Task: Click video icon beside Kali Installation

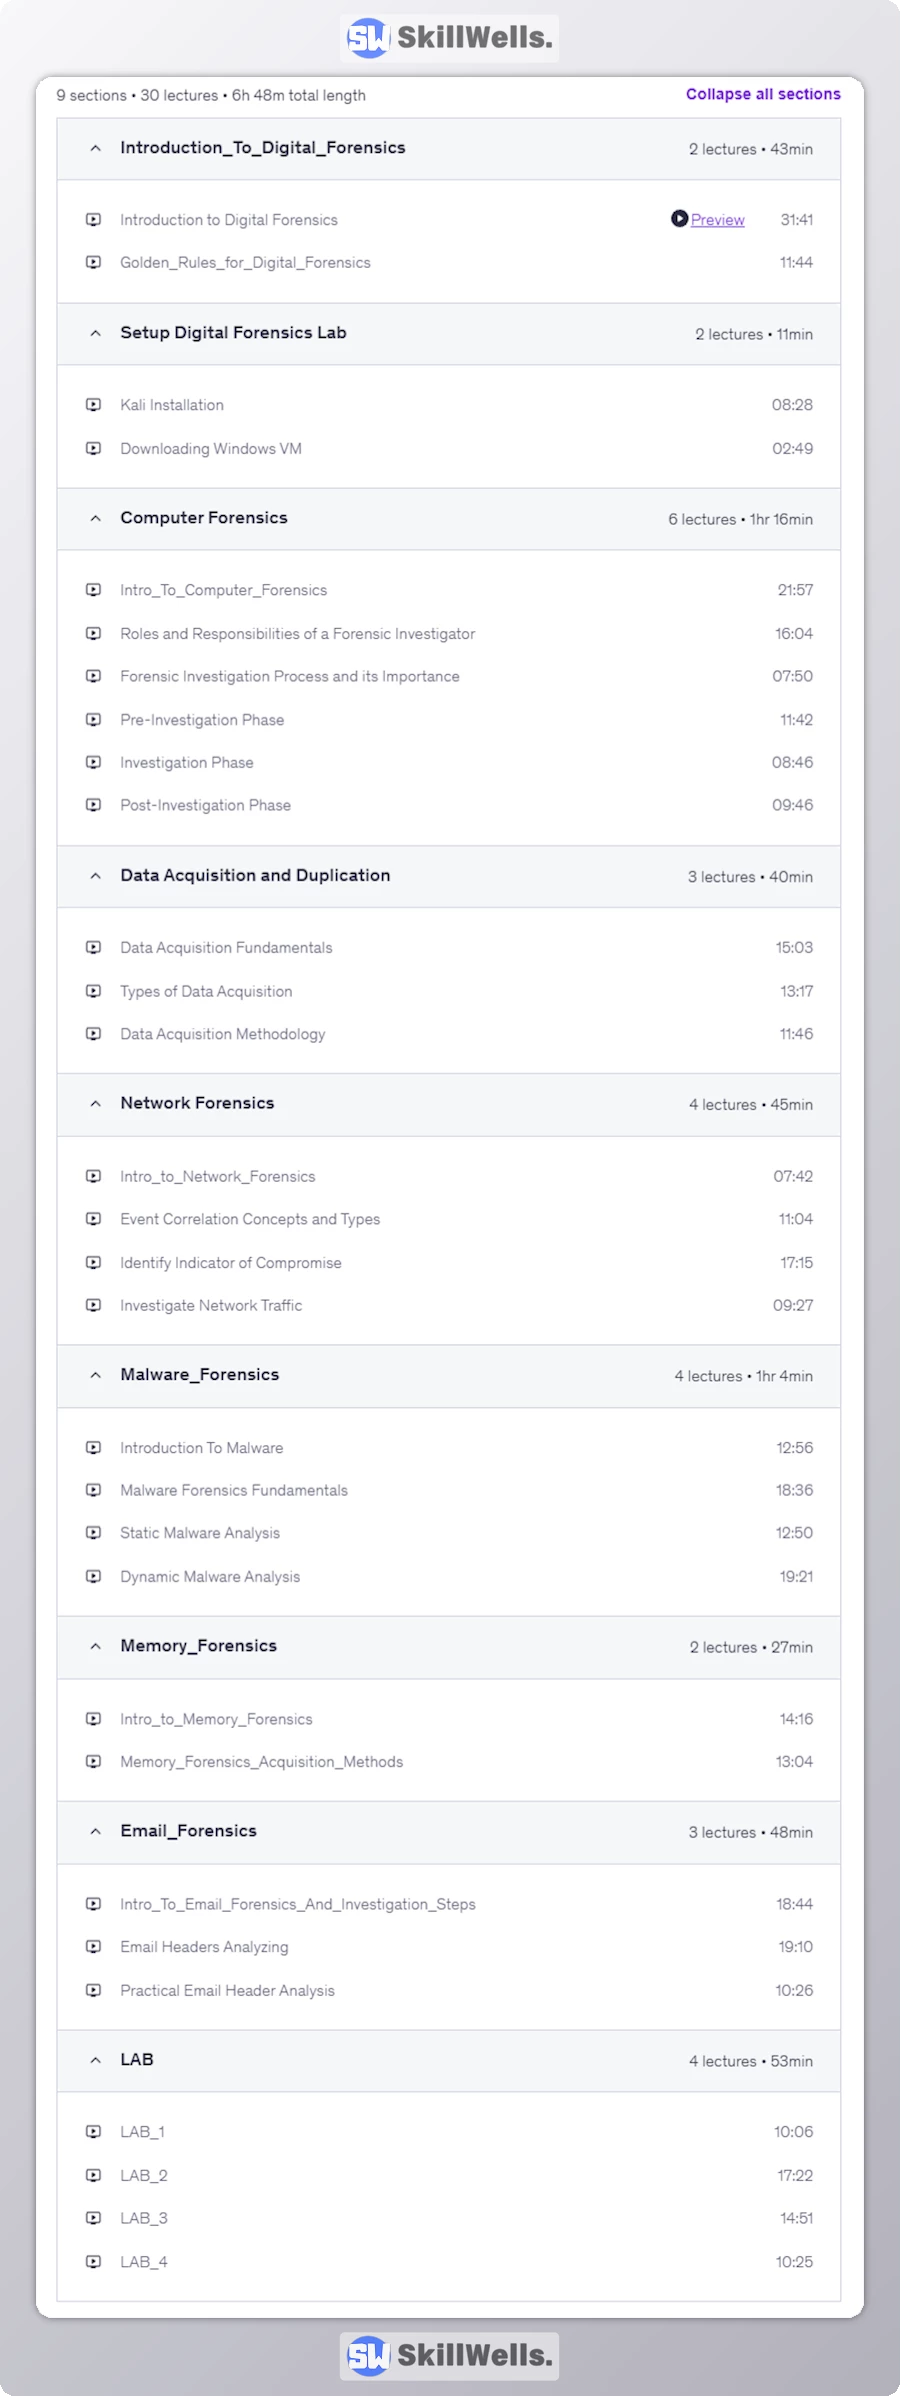Action: tap(94, 405)
